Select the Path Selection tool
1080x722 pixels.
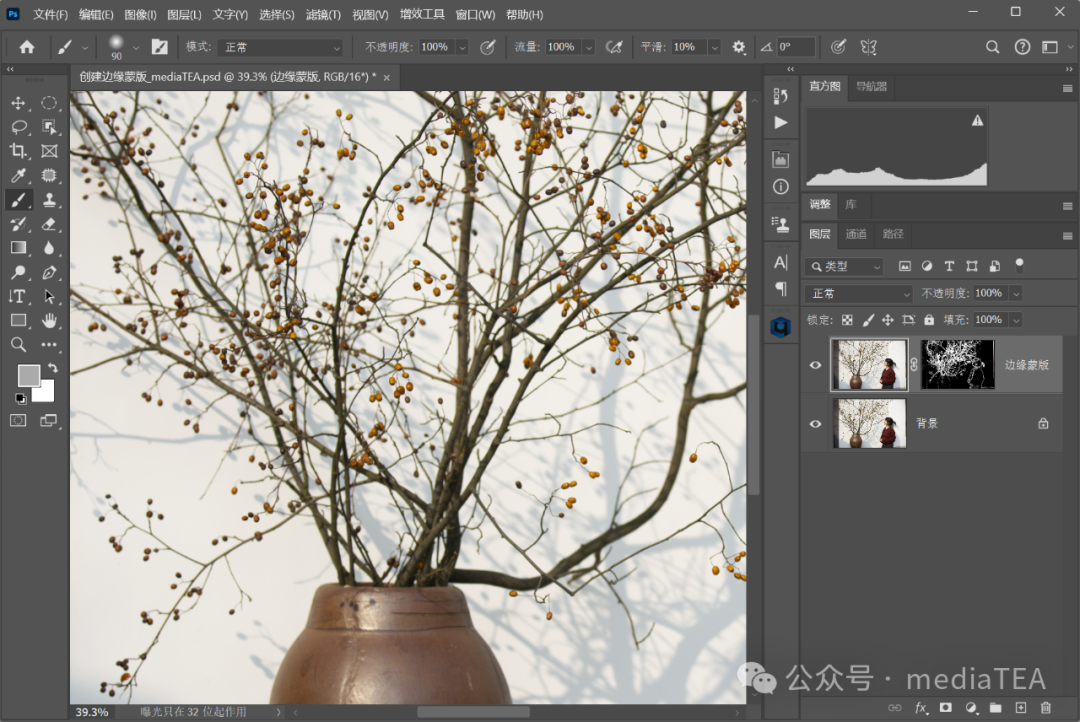click(49, 296)
